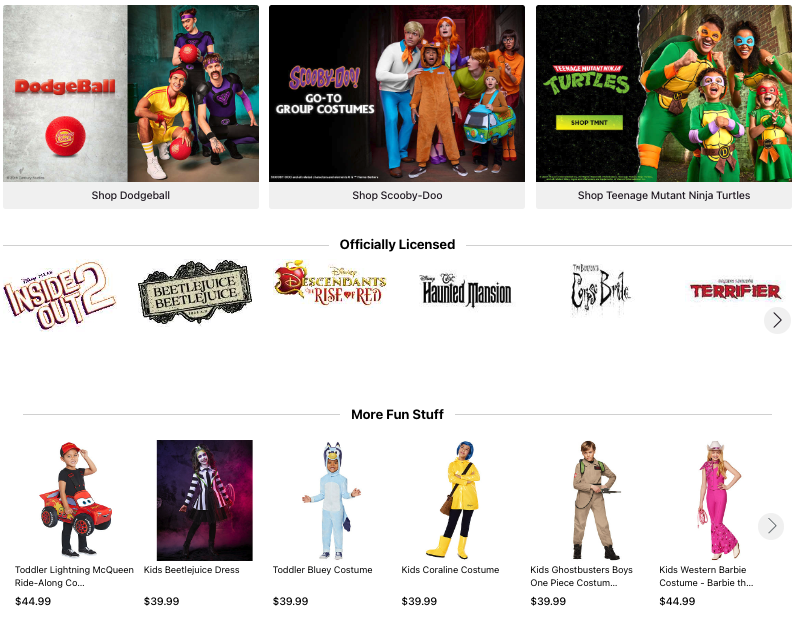
Task: Go to Shop Teenage Mutant Ninja Turtles
Action: click(x=663, y=195)
